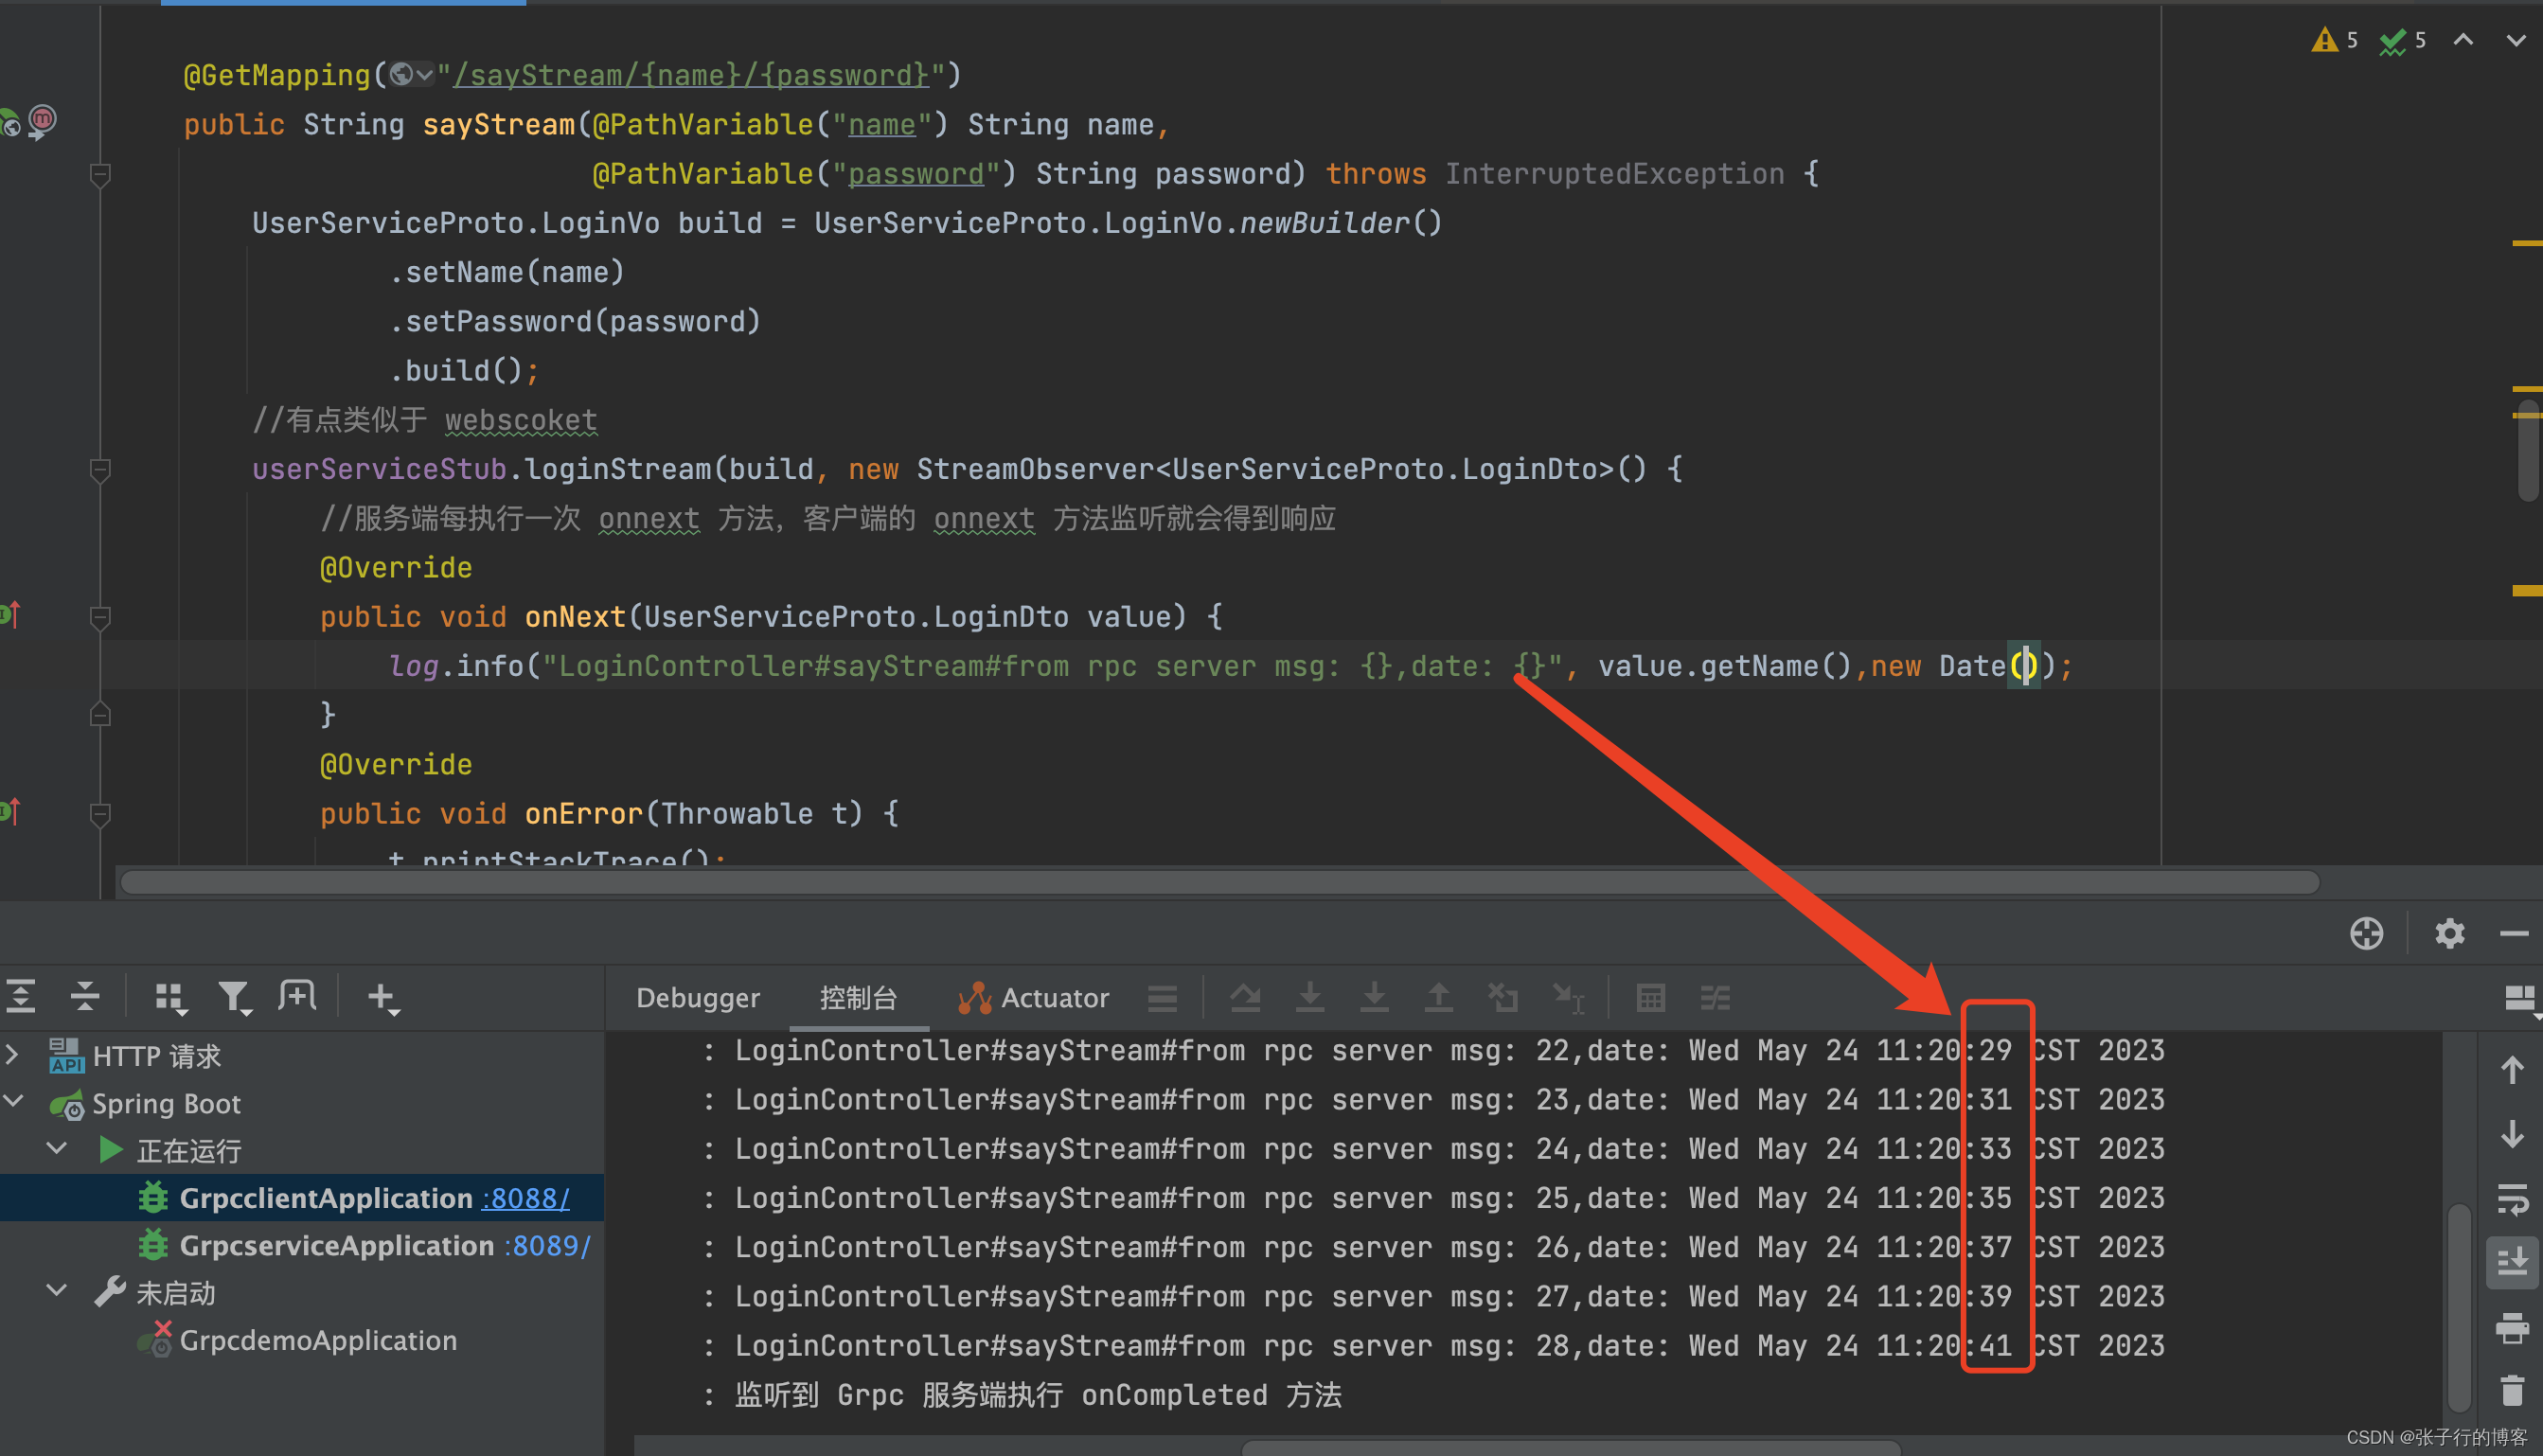
Task: Click the console vertical scrollbar thumb
Action: click(2459, 1308)
